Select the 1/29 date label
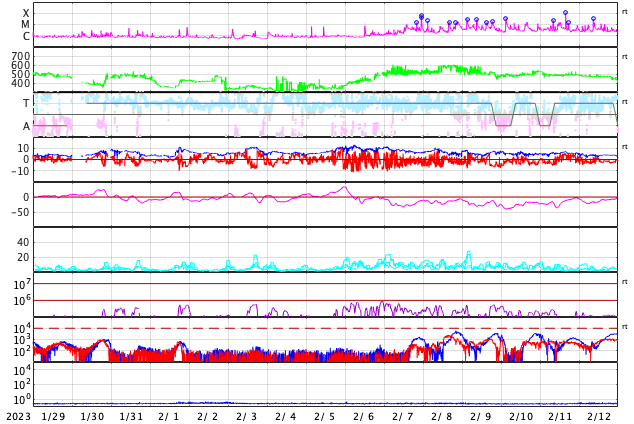634x424 pixels. click(x=53, y=417)
